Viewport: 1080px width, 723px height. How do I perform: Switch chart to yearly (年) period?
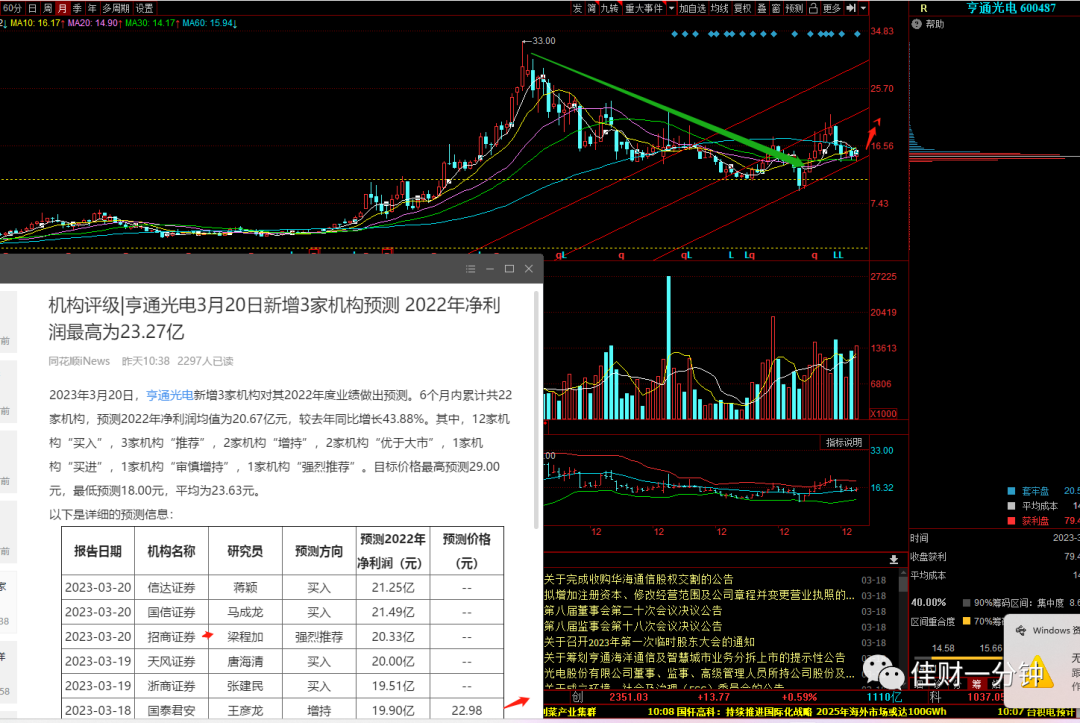pos(92,8)
